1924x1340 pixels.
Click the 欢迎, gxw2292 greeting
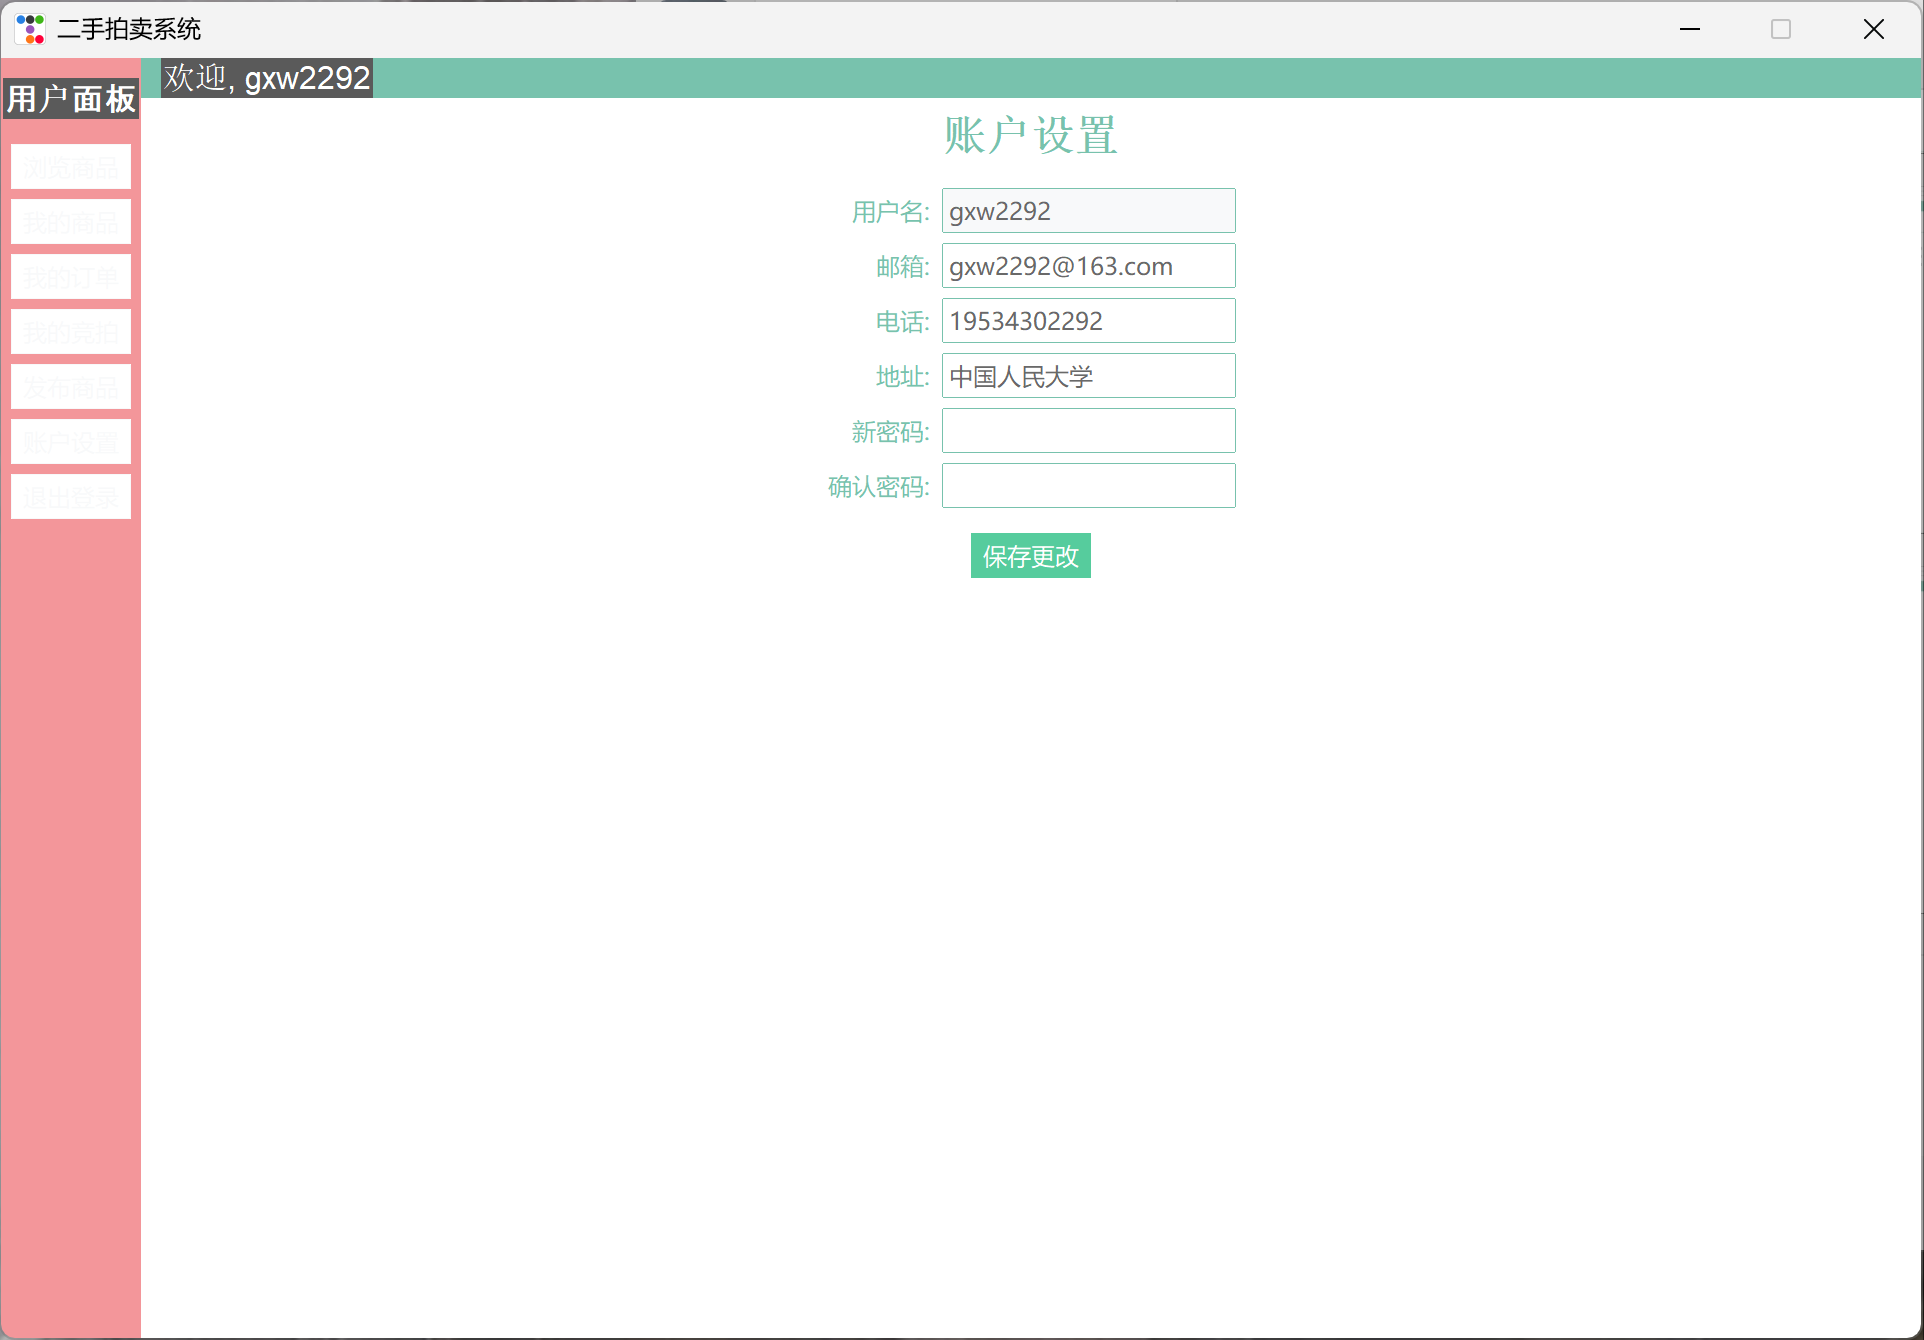267,78
